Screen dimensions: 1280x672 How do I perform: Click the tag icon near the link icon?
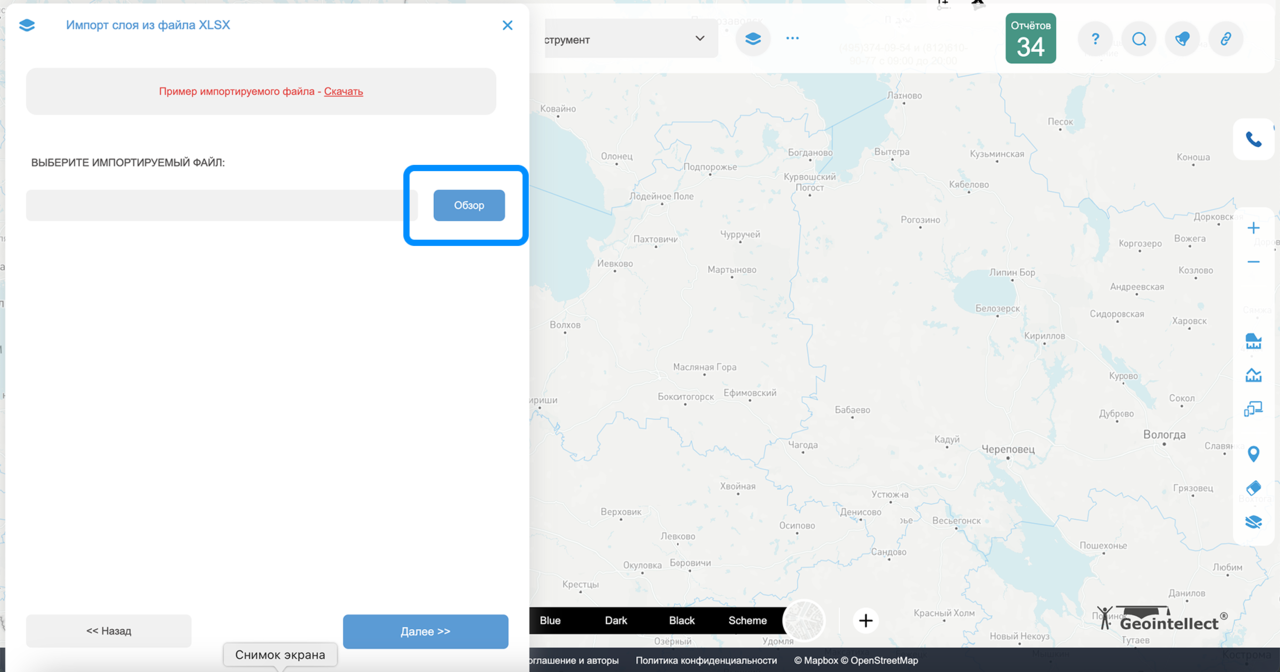click(1182, 38)
